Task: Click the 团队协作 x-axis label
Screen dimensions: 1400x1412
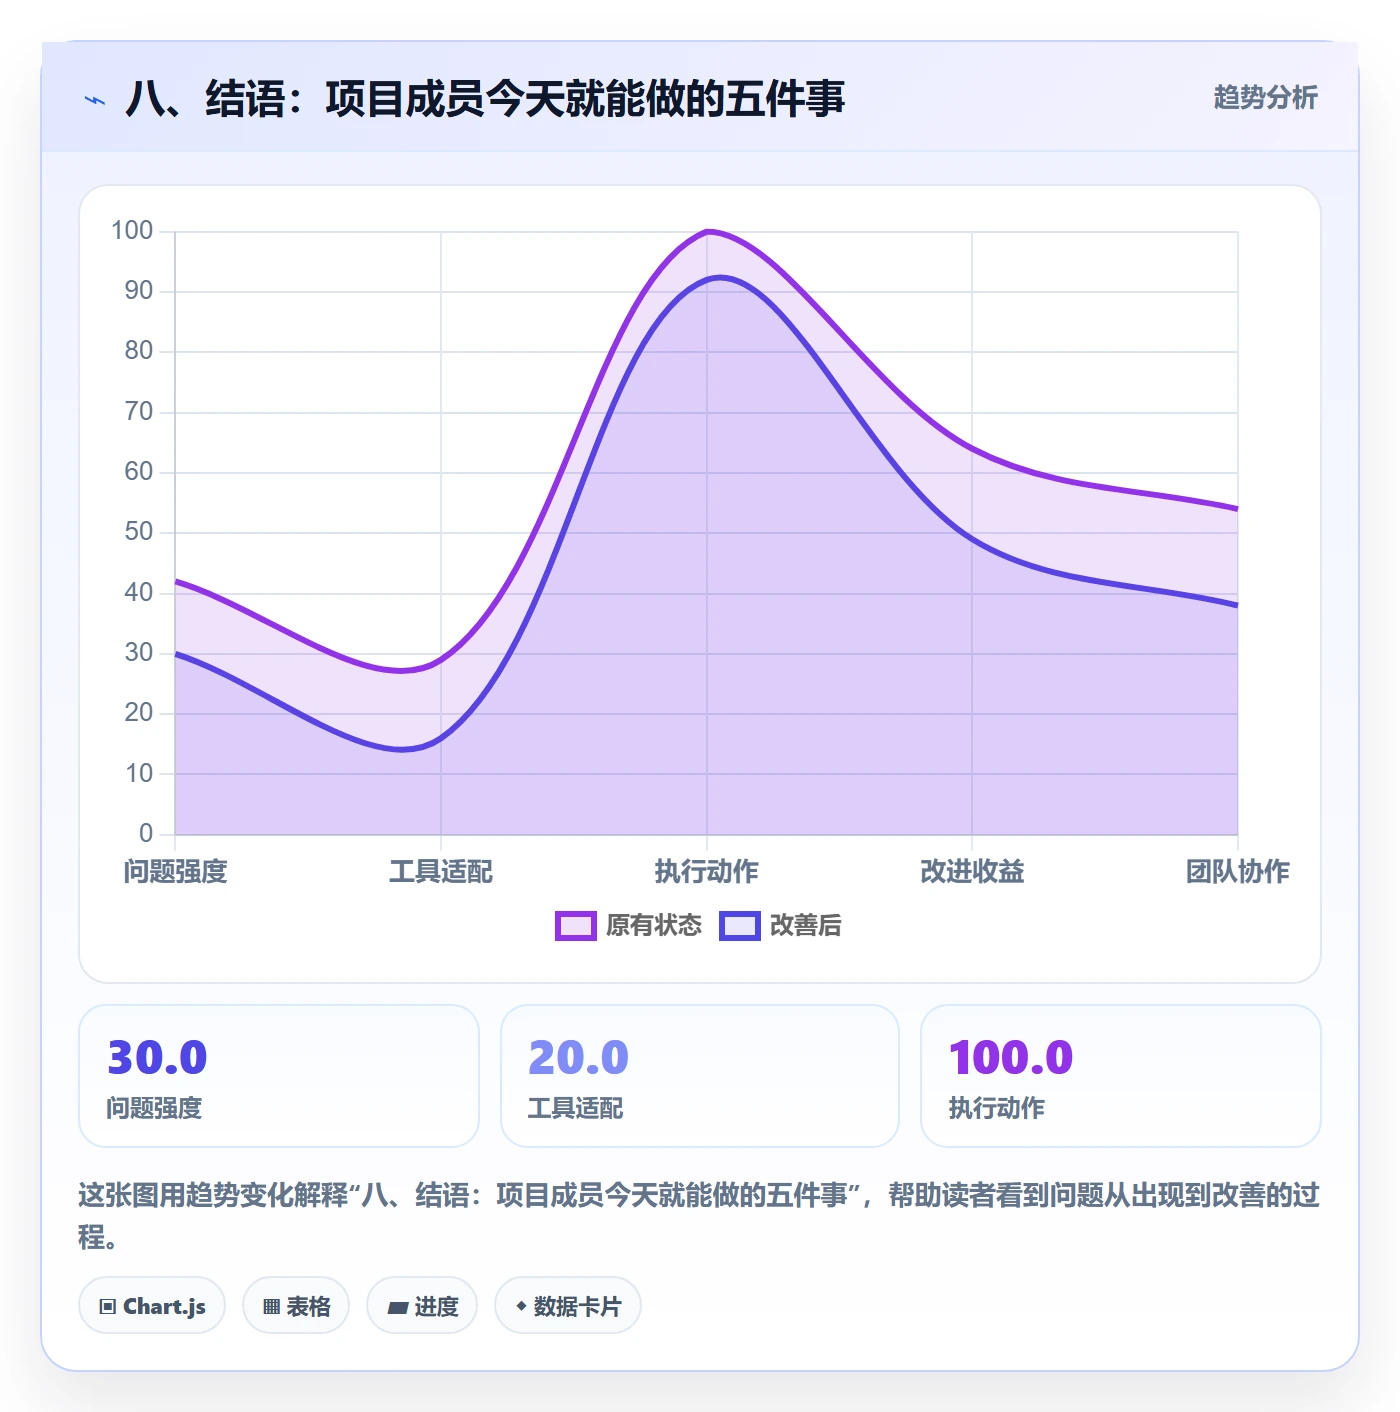Action: tap(1238, 872)
